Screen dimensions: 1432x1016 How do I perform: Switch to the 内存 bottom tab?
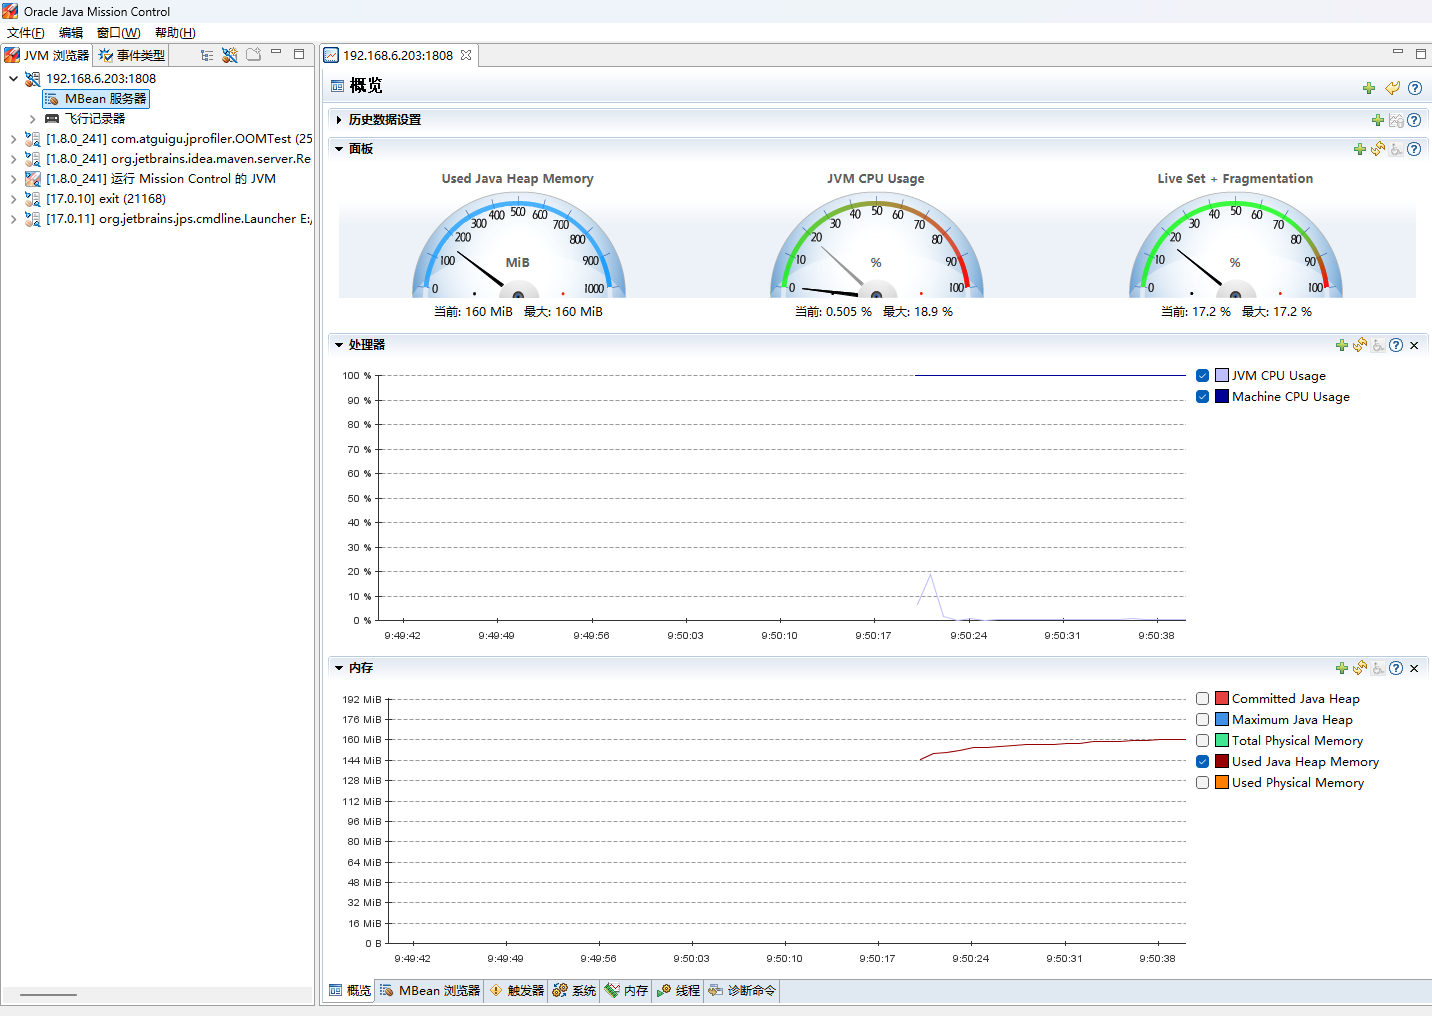626,991
